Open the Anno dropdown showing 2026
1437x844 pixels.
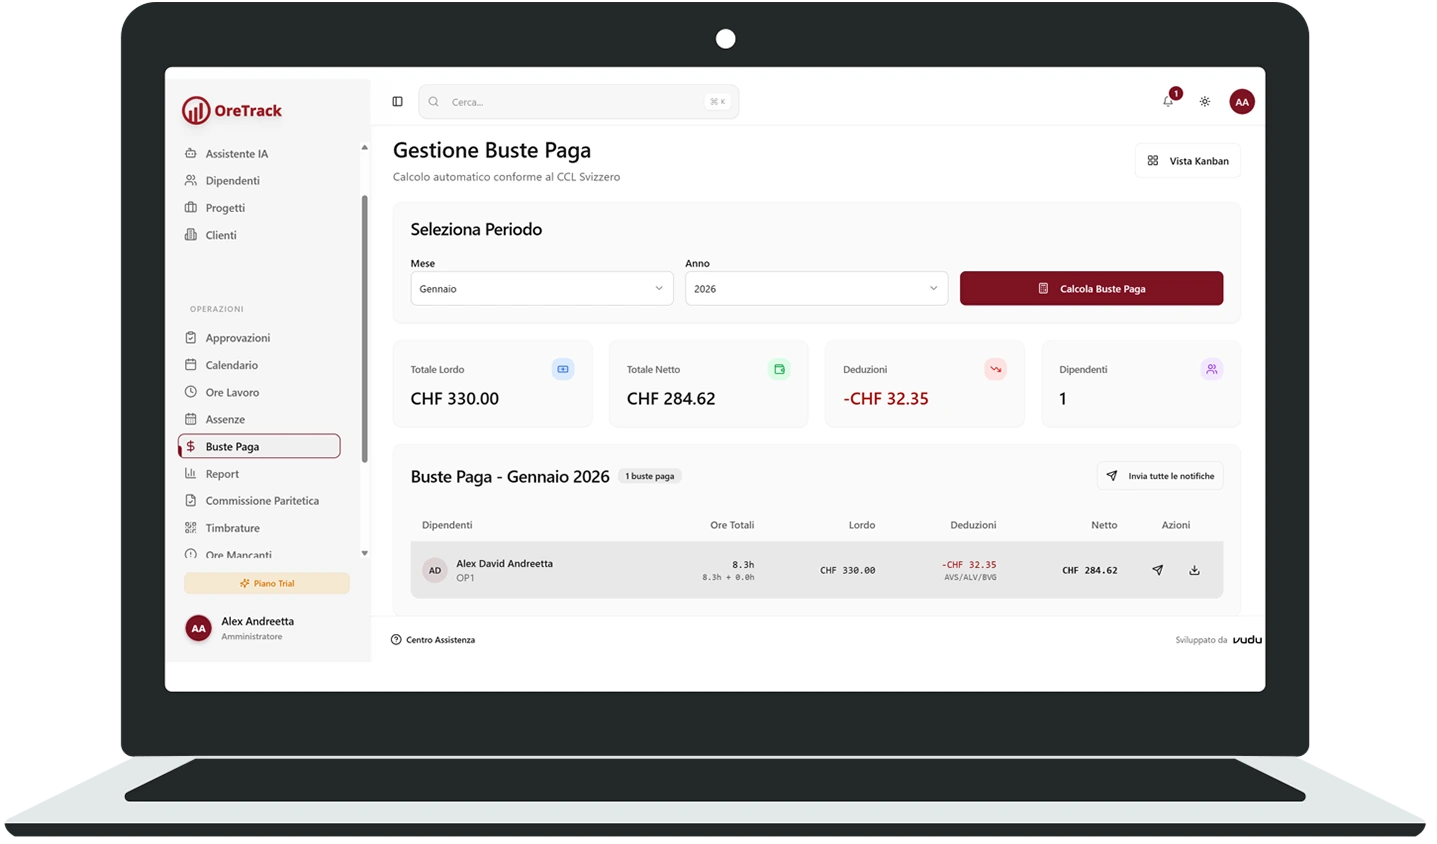(x=816, y=288)
